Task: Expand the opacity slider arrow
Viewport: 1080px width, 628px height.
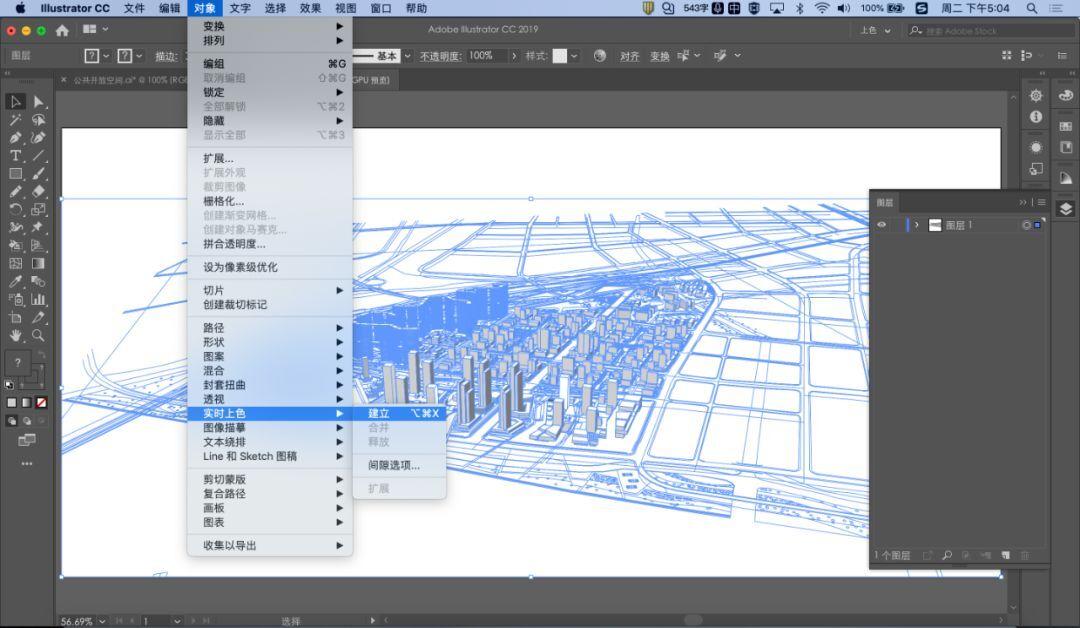Action: click(514, 56)
